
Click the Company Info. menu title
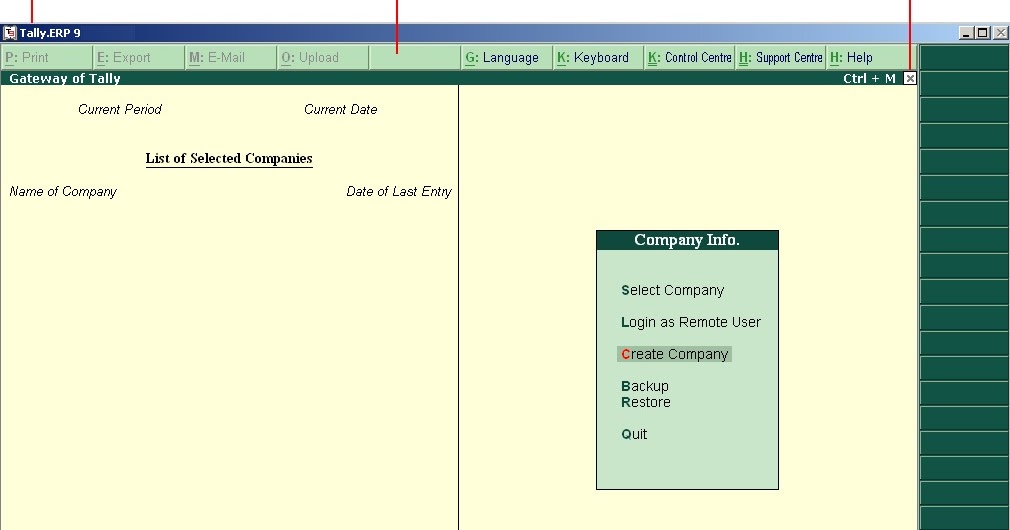pos(687,240)
